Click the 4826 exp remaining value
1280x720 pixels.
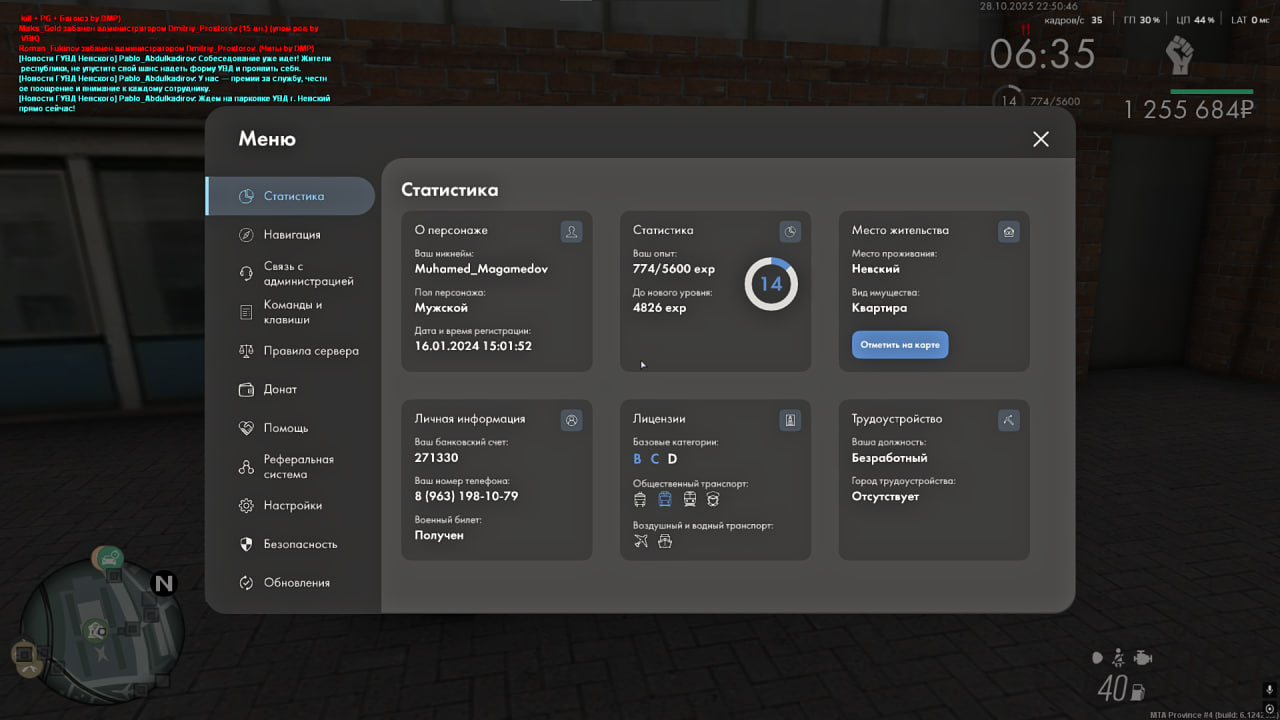[660, 308]
